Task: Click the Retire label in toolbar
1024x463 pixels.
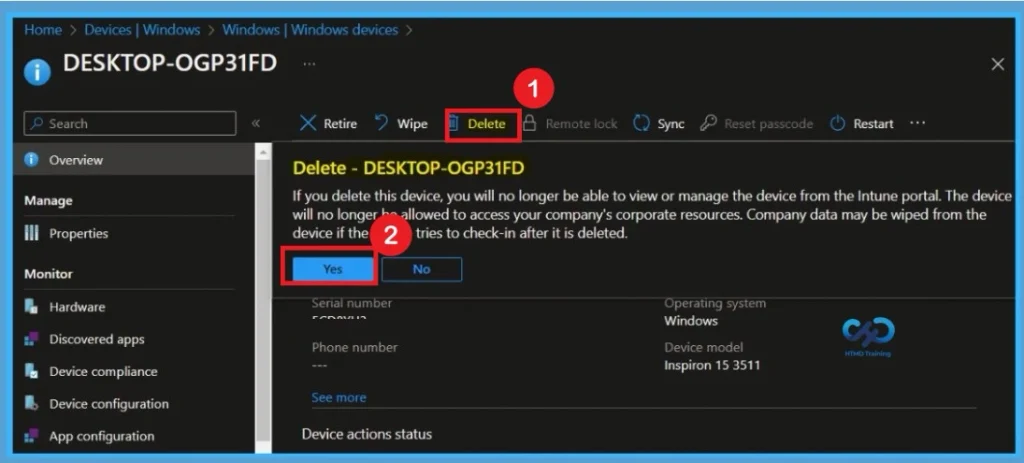Action: pos(340,123)
